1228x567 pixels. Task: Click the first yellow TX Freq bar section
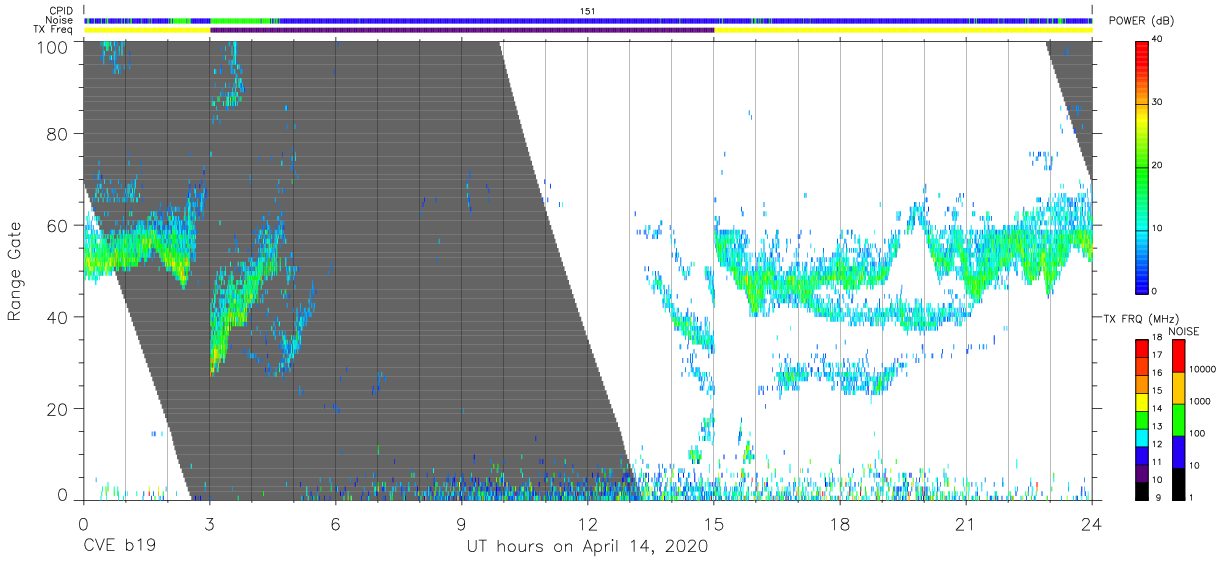point(147,30)
